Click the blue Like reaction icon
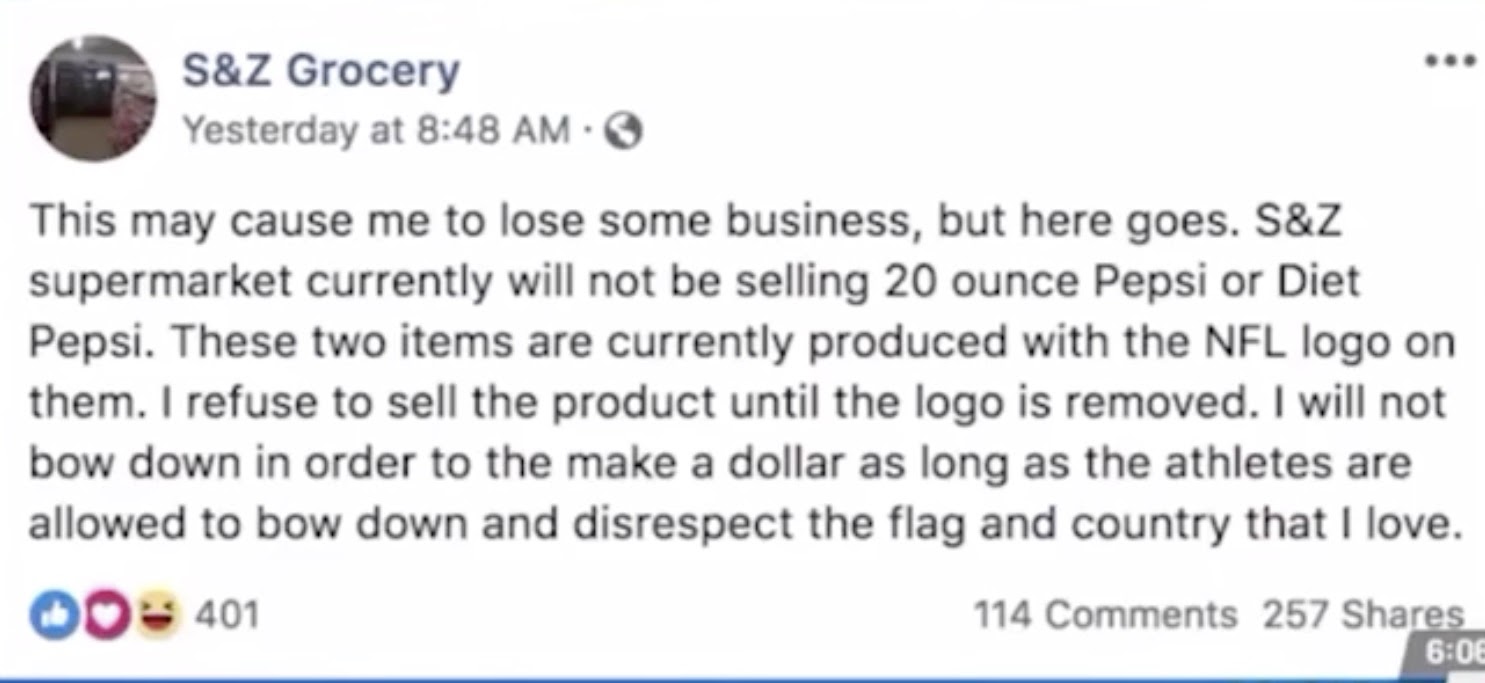 (46, 612)
